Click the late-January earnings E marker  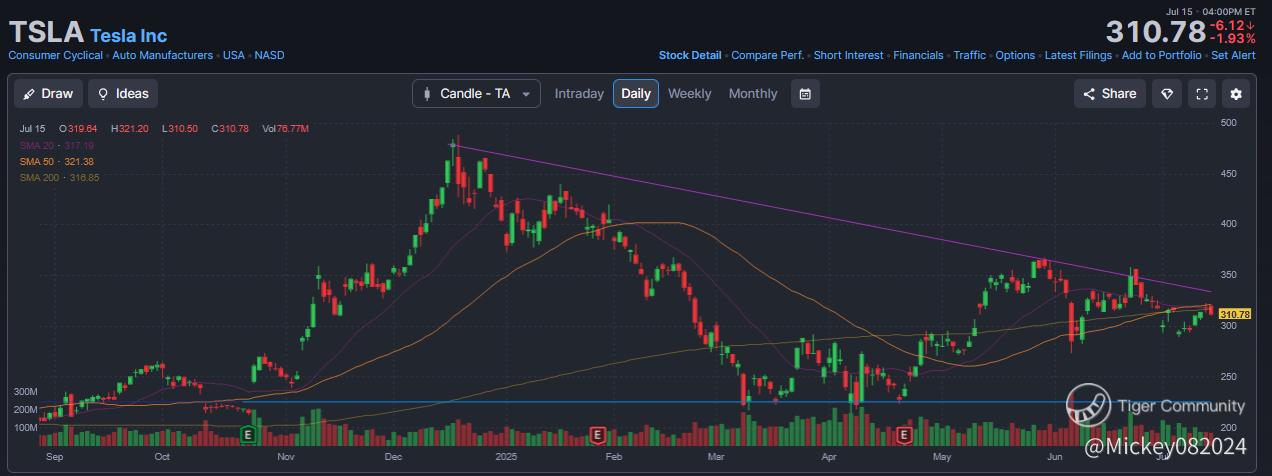point(597,434)
